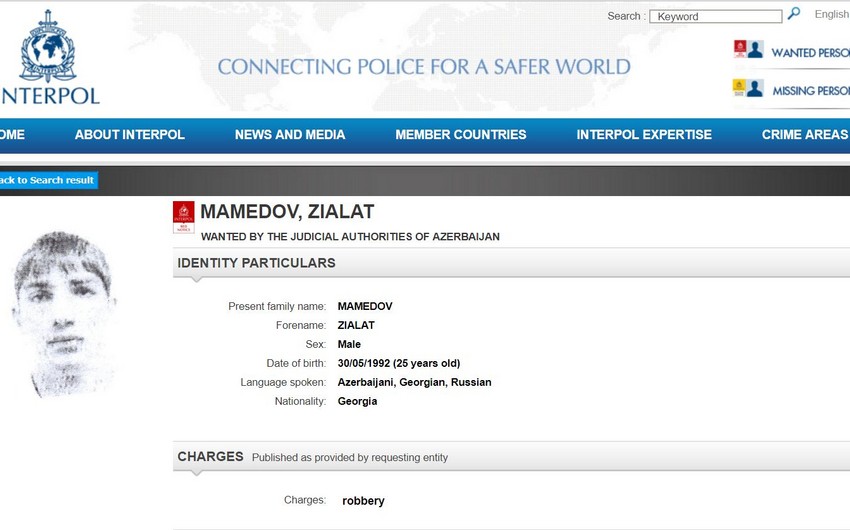
Task: Open the Missing Persons link
Action: click(x=811, y=91)
